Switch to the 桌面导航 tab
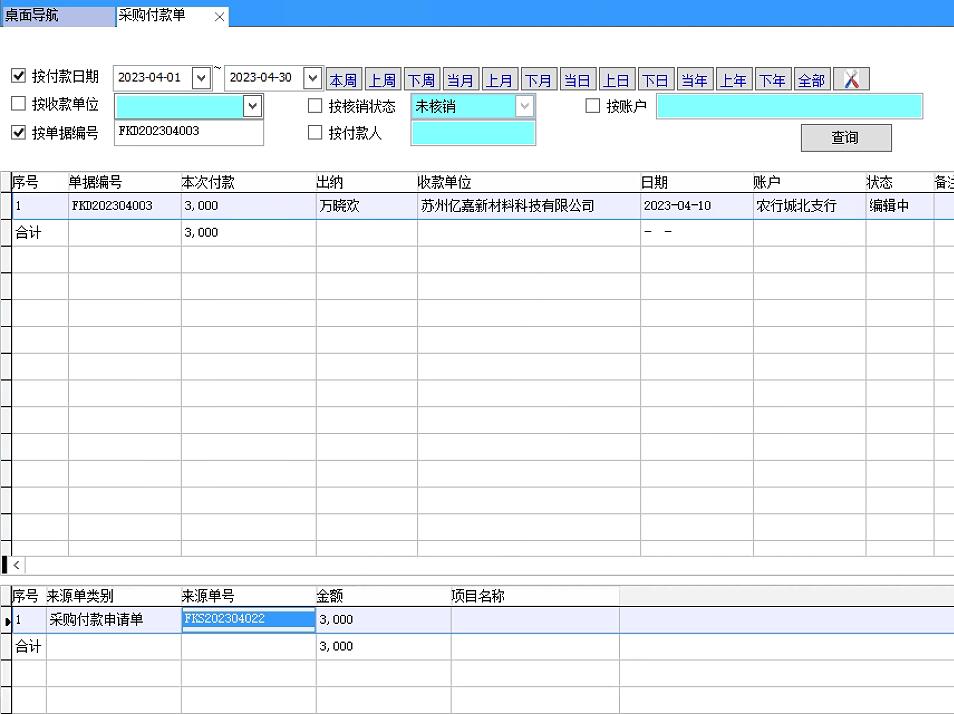This screenshot has height=714, width=954. coord(32,16)
